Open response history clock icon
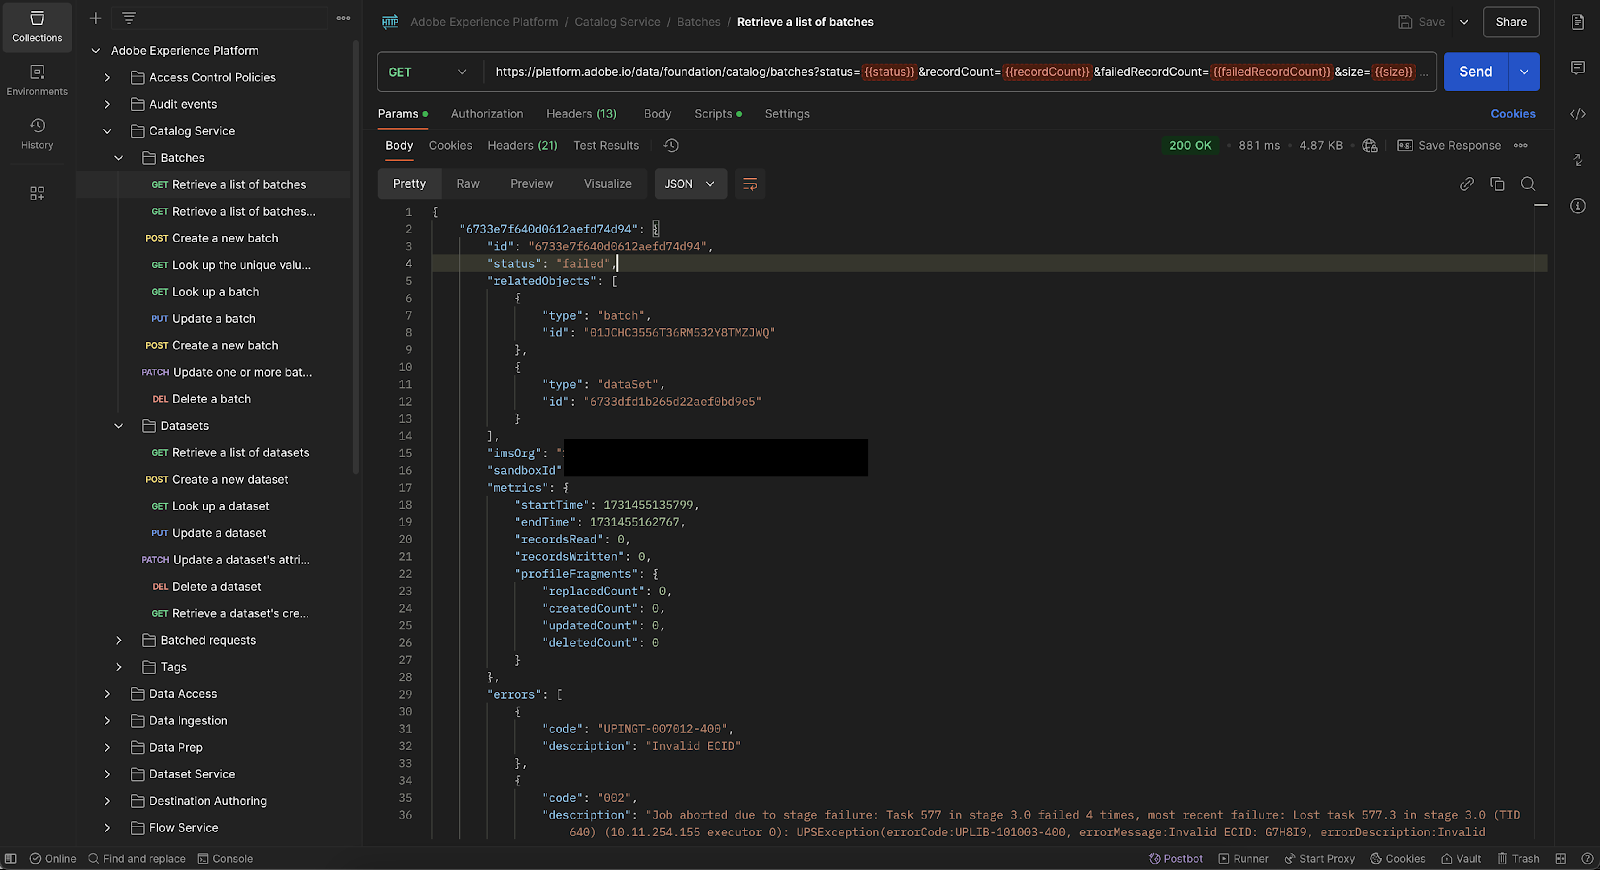 click(671, 146)
